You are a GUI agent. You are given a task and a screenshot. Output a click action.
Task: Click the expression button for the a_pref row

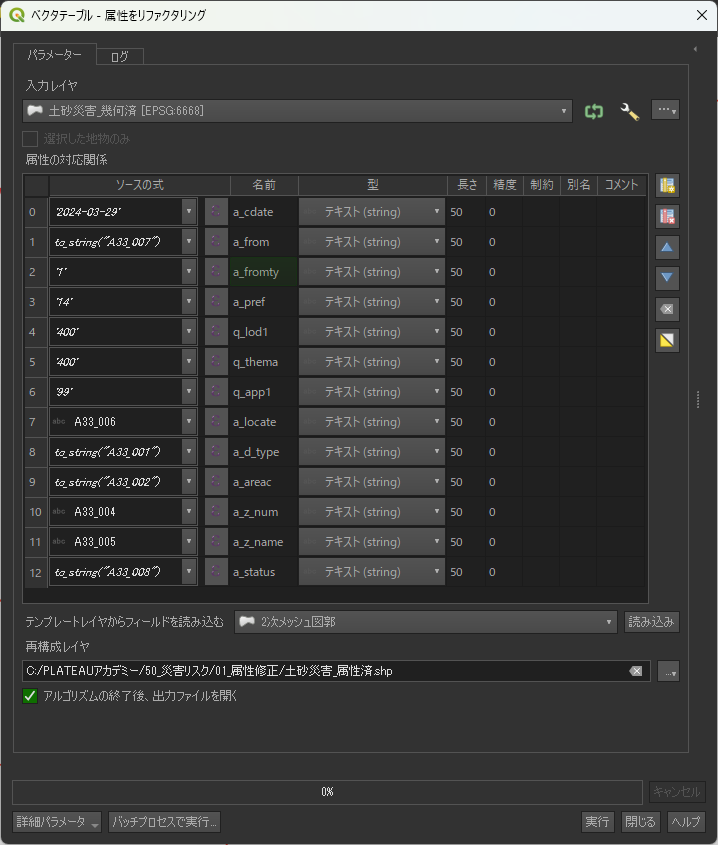click(x=216, y=302)
